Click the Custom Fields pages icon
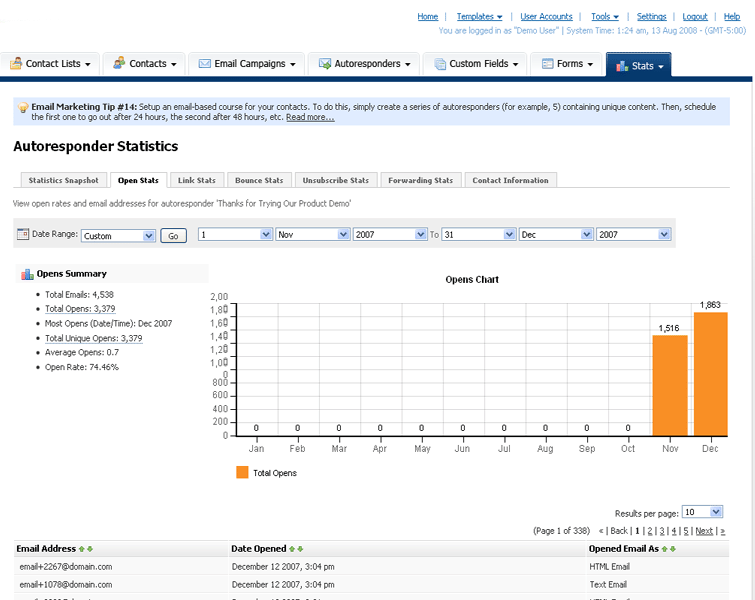This screenshot has width=755, height=600. [440, 64]
